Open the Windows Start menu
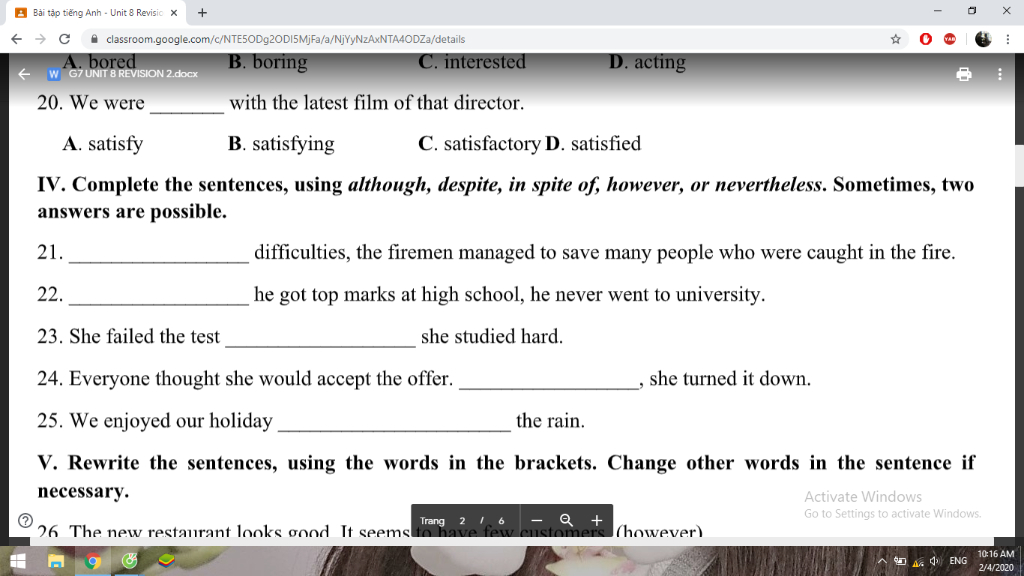1024x576 pixels. point(18,561)
